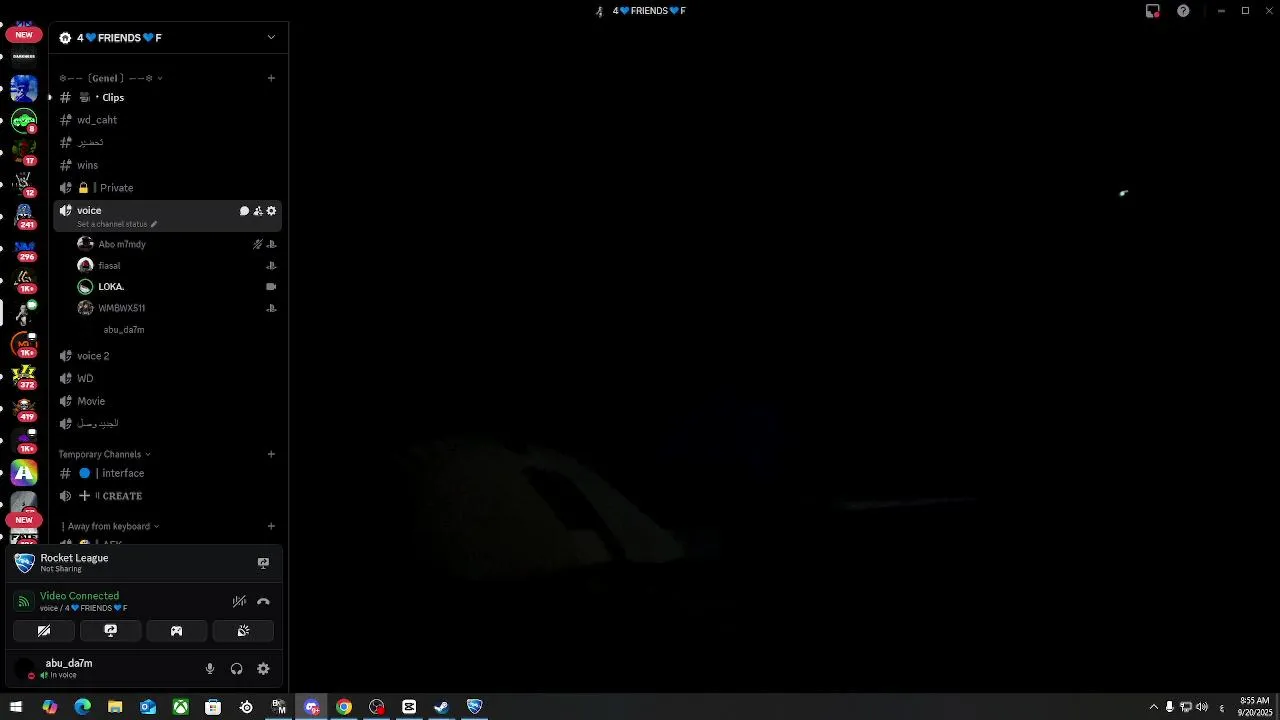Viewport: 1280px width, 720px height.
Task: Open chat for the voice channel
Action: click(x=244, y=211)
